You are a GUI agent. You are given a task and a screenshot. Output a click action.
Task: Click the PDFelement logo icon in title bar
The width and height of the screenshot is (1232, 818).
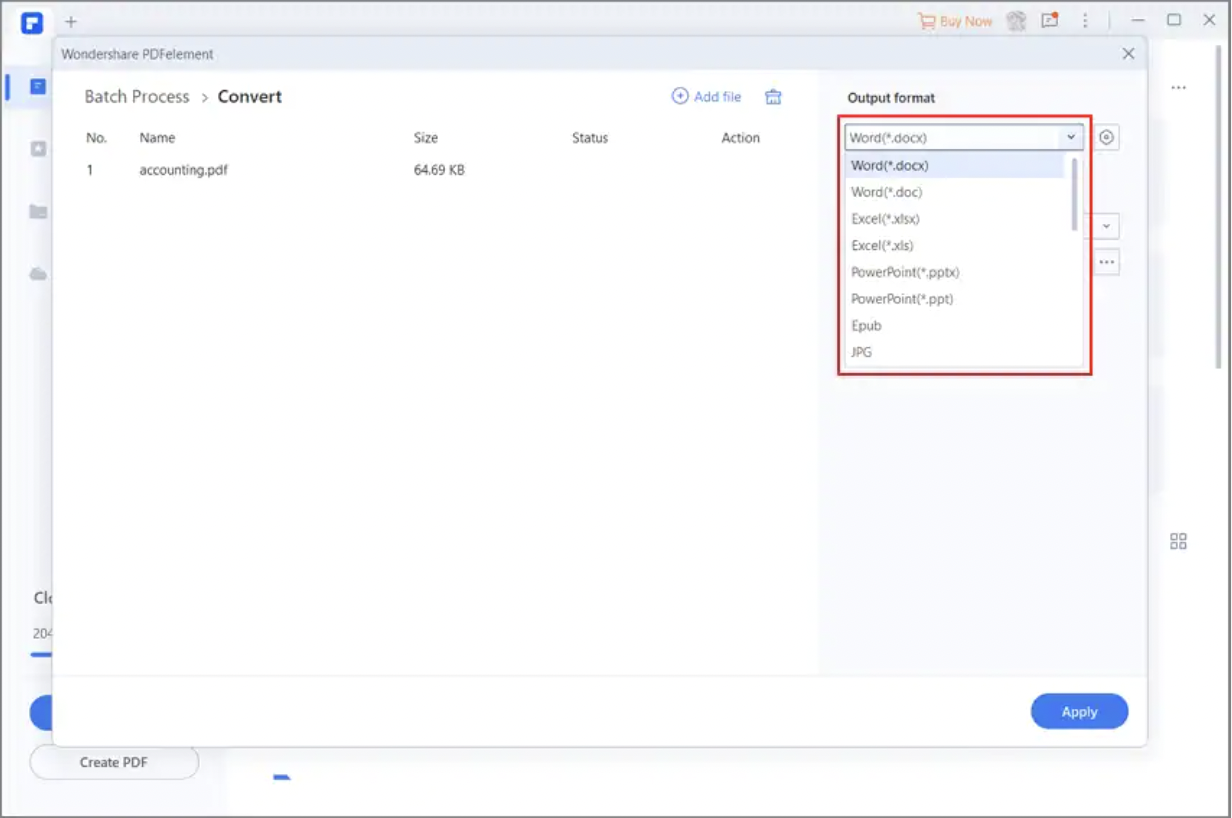[x=32, y=21]
